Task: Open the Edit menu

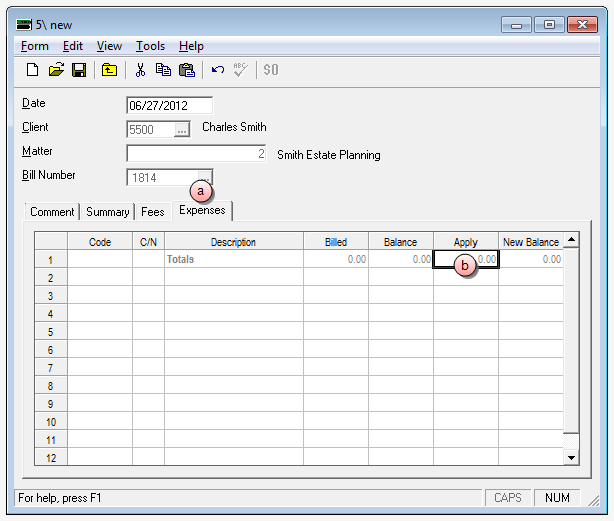Action: [x=73, y=46]
